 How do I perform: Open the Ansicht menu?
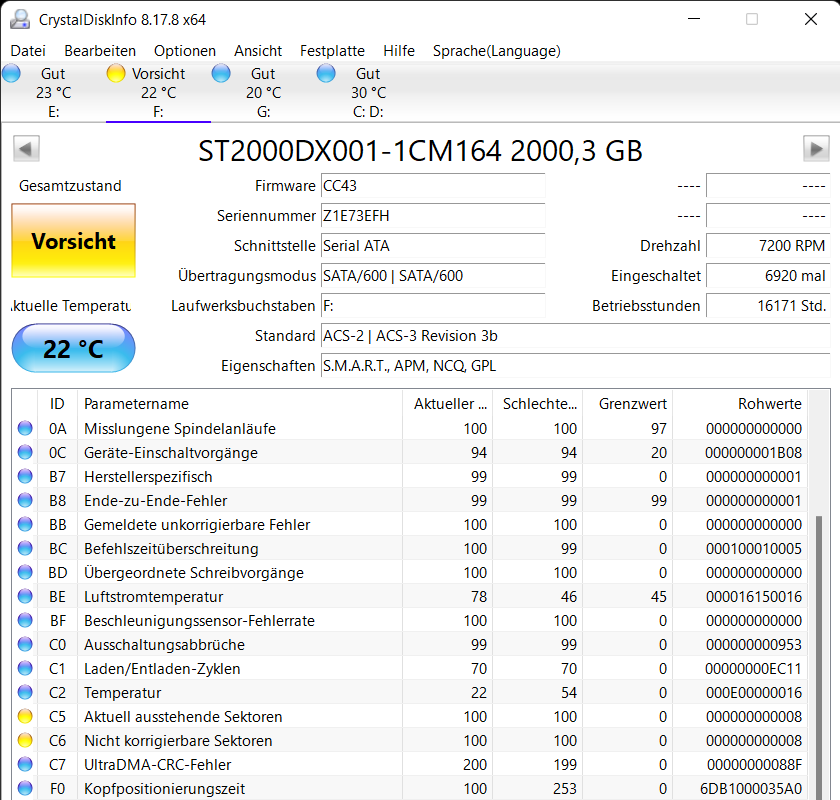click(x=258, y=51)
